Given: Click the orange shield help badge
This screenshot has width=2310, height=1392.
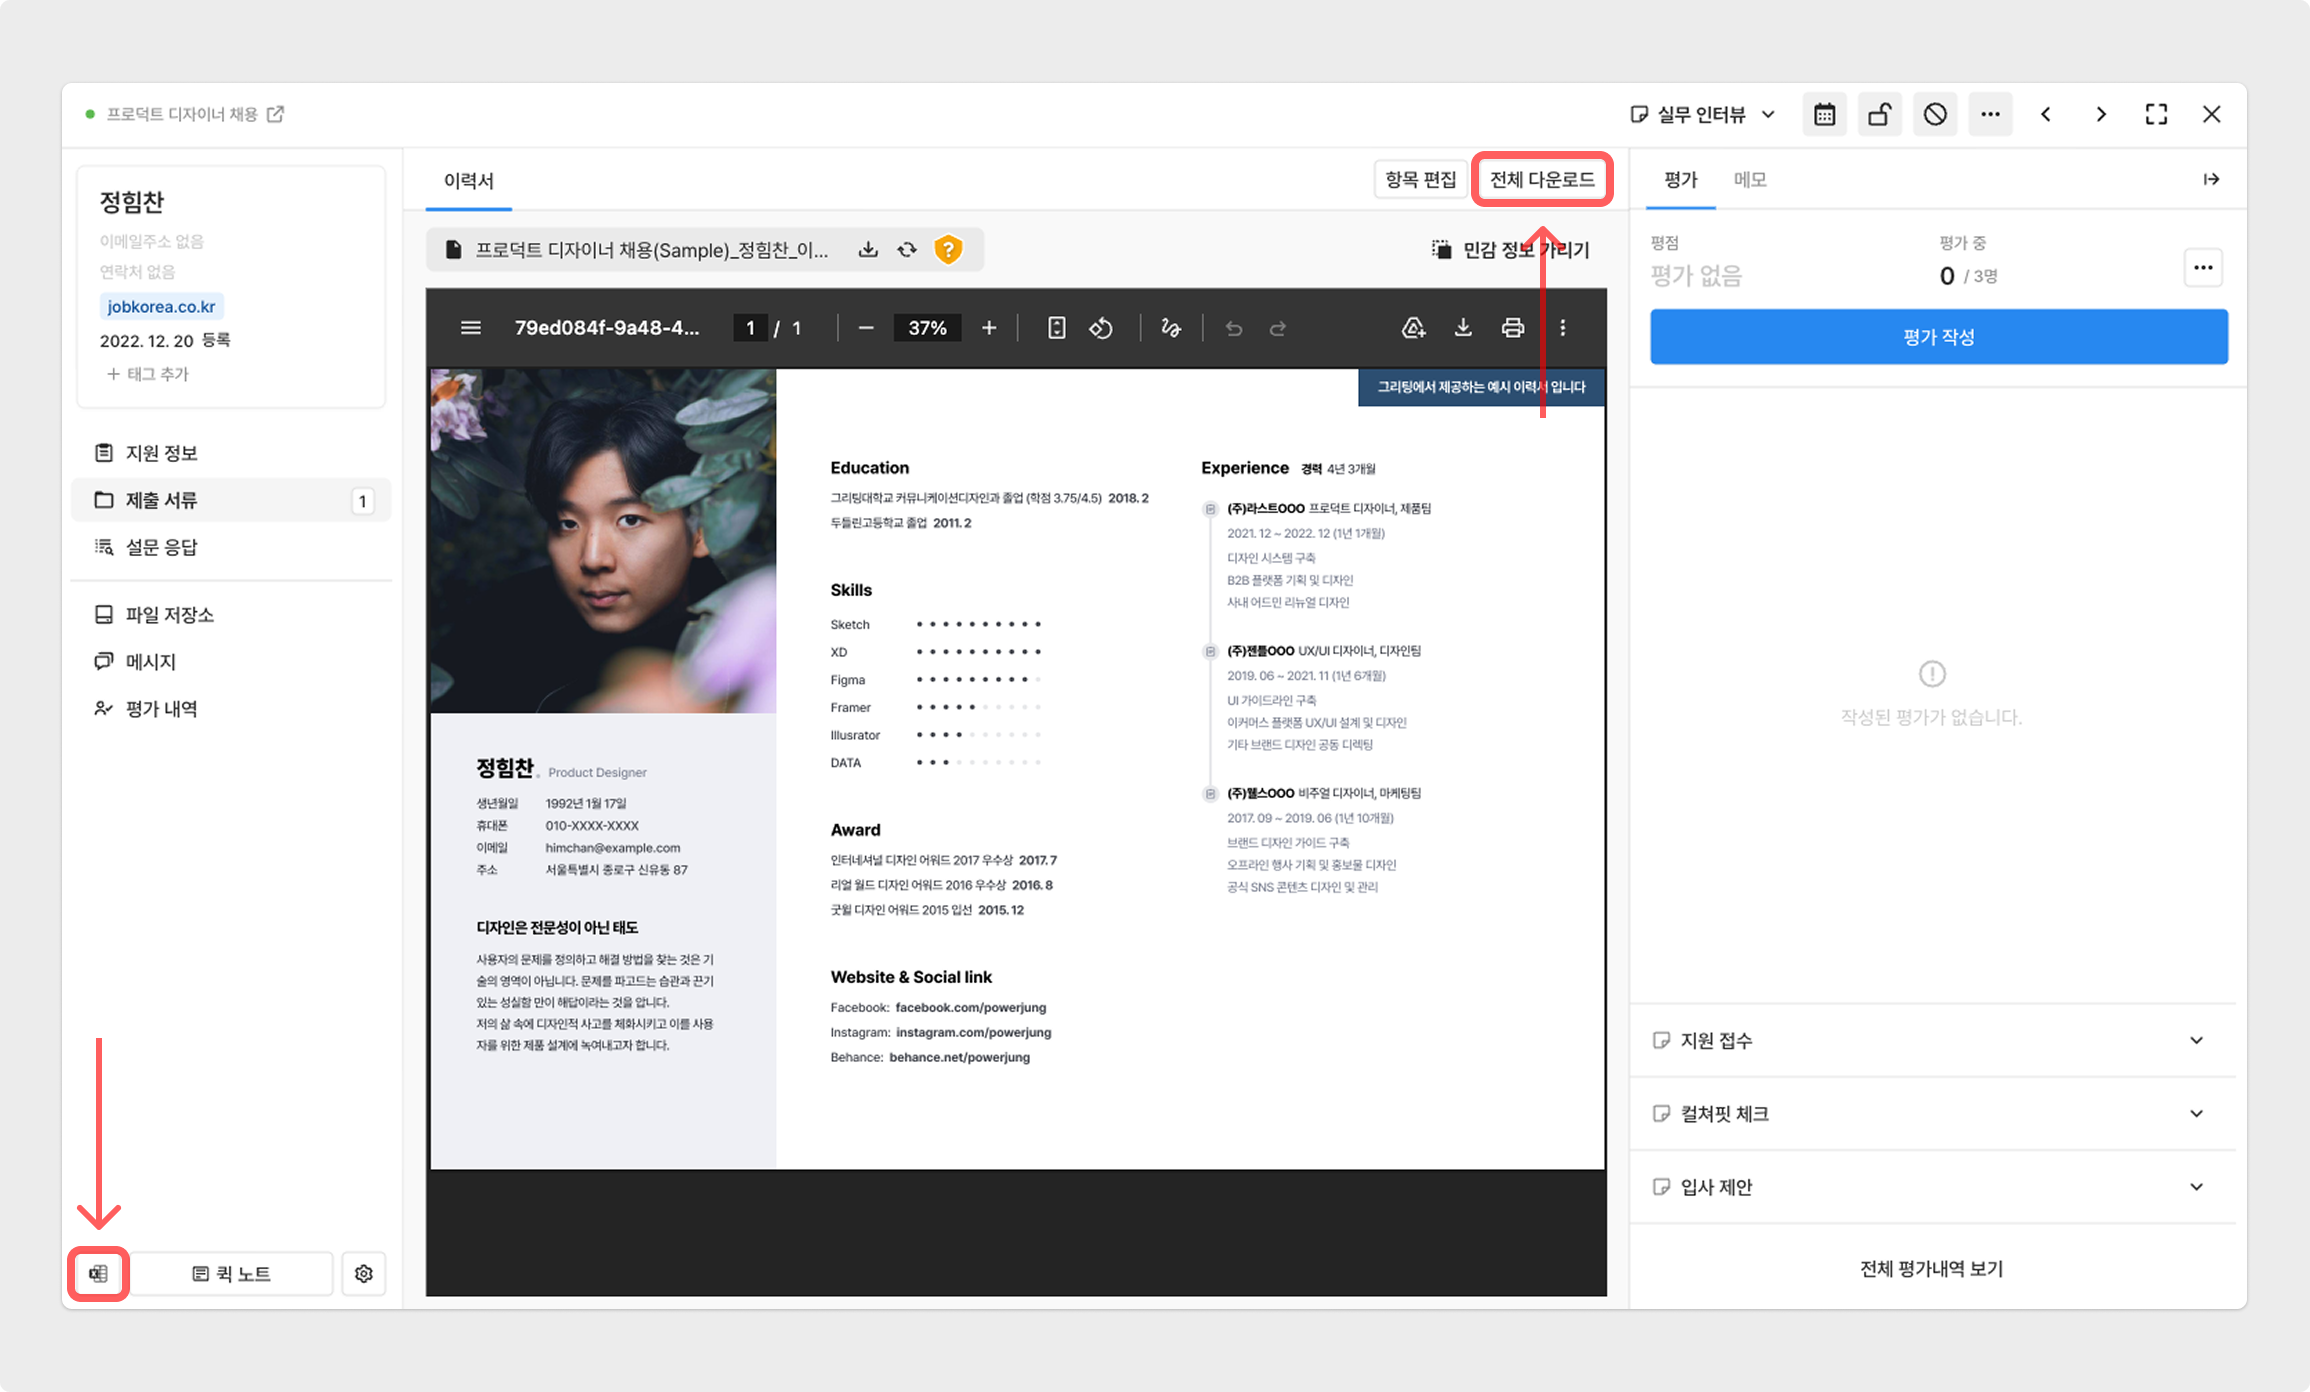Looking at the screenshot, I should (948, 250).
